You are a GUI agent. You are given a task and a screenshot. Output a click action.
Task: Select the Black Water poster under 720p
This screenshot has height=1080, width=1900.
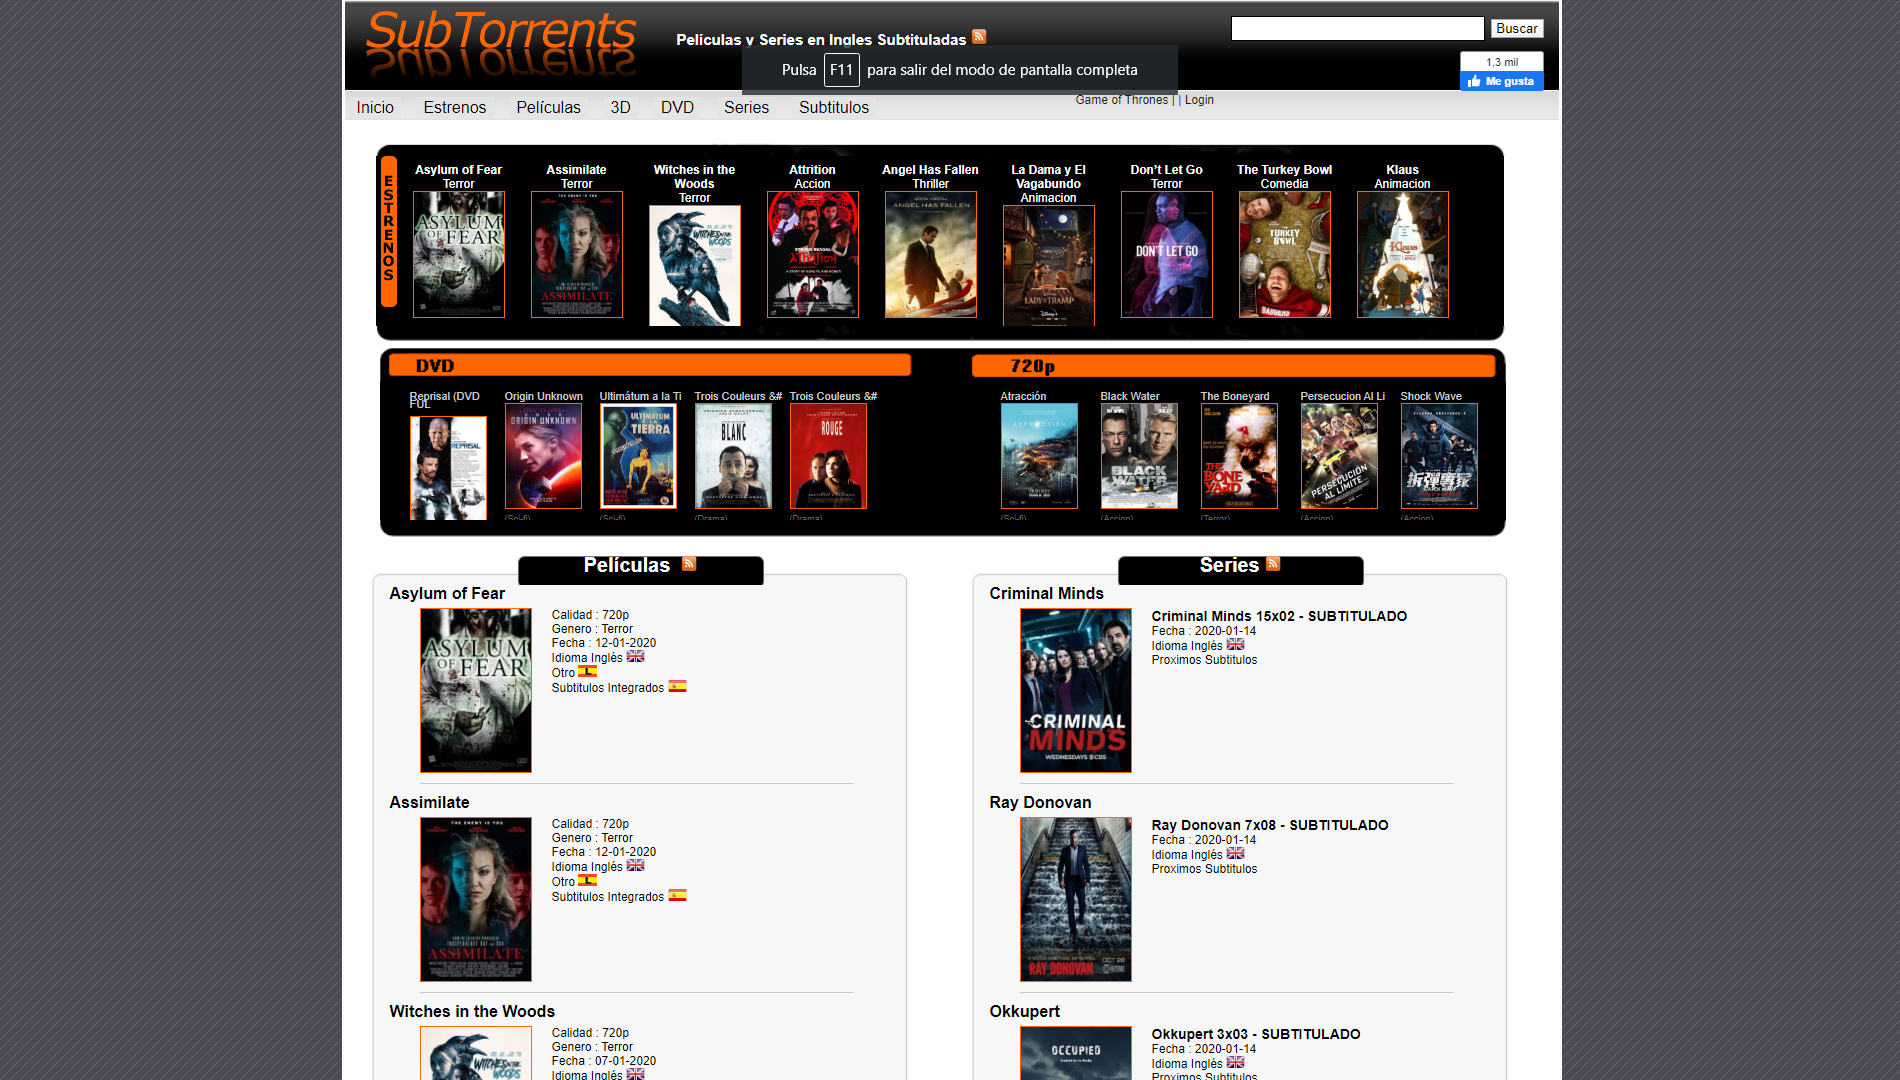coord(1138,456)
